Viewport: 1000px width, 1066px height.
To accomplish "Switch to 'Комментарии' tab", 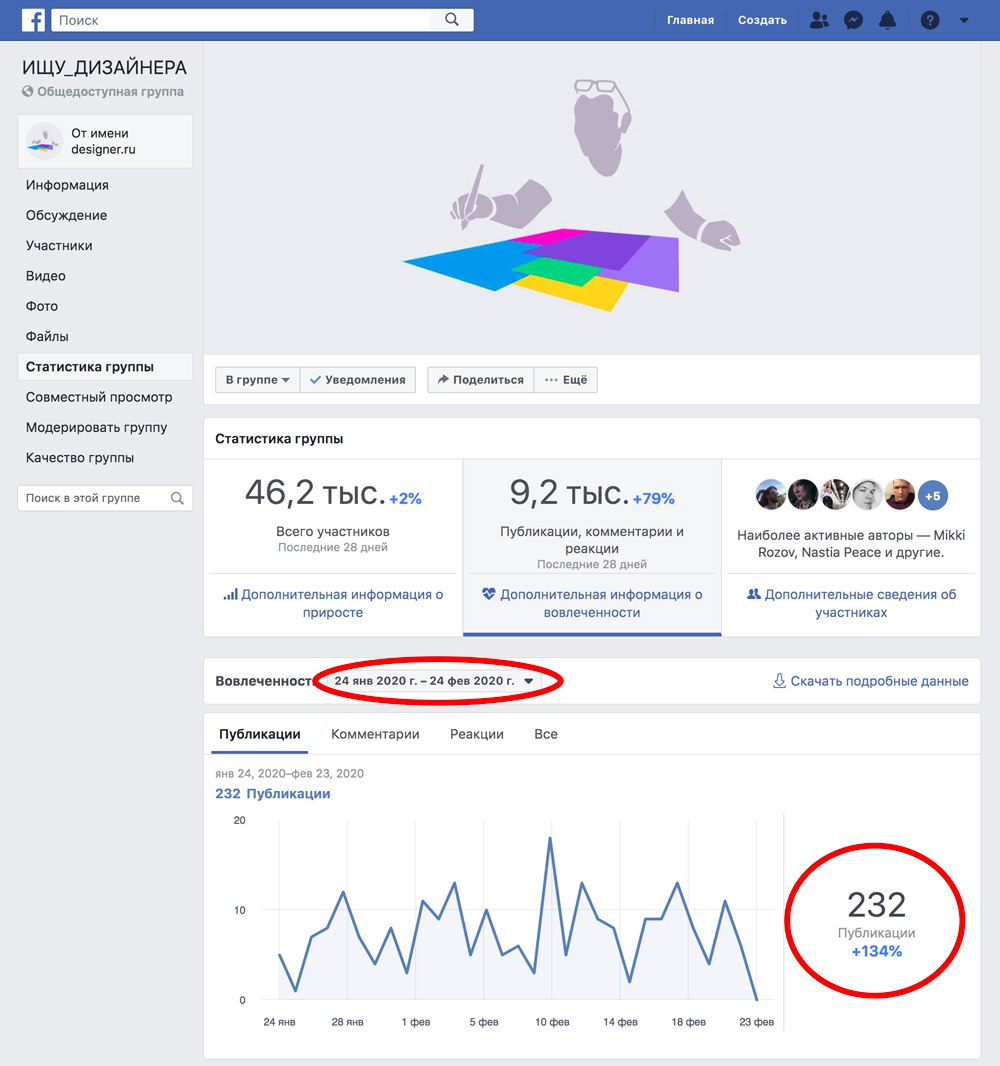I will coord(375,734).
